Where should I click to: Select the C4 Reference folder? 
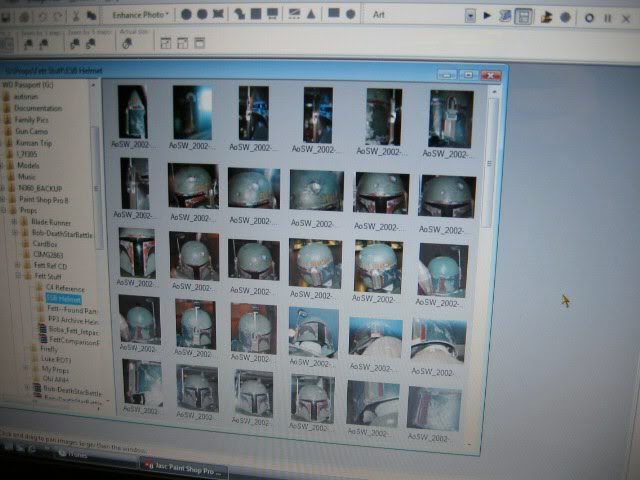click(x=65, y=288)
